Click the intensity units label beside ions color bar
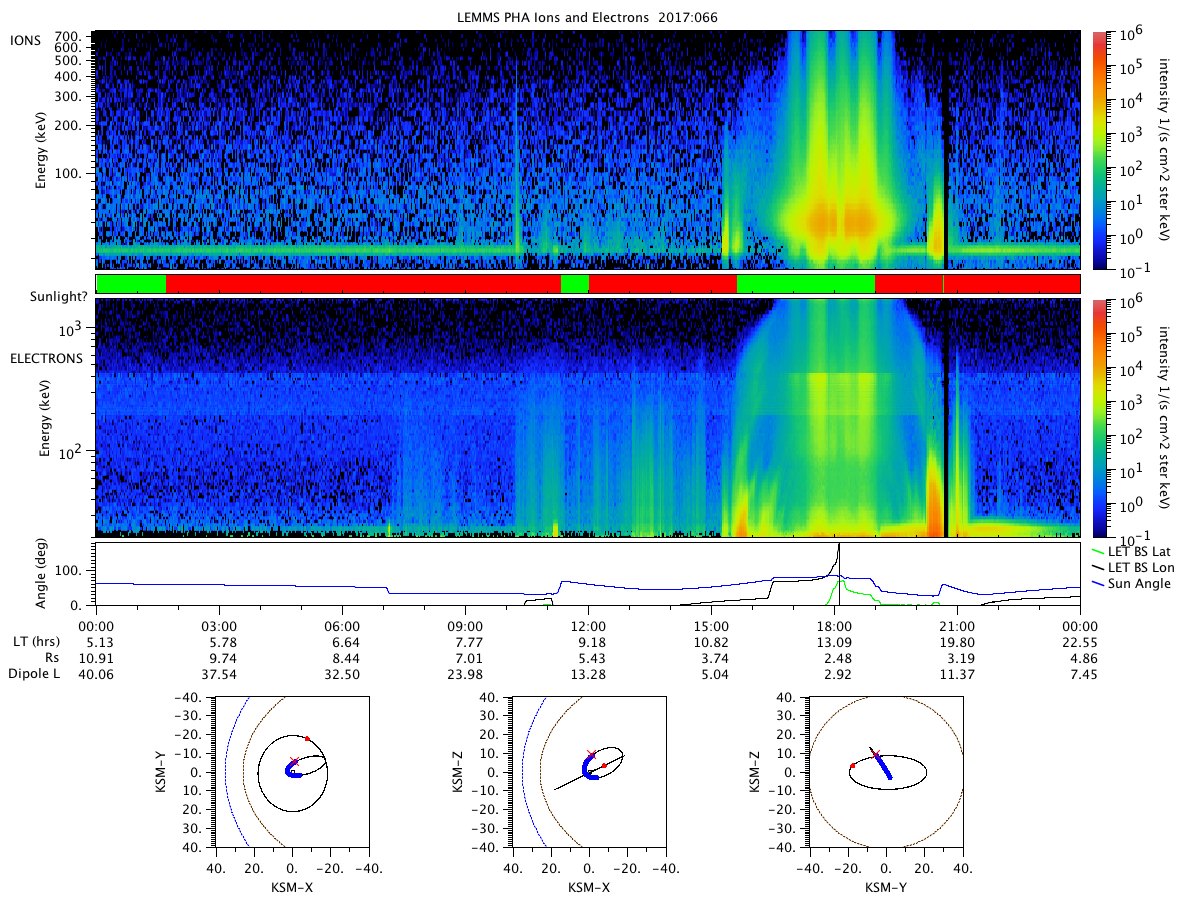Image resolution: width=1200 pixels, height=900 pixels. tap(1166, 148)
